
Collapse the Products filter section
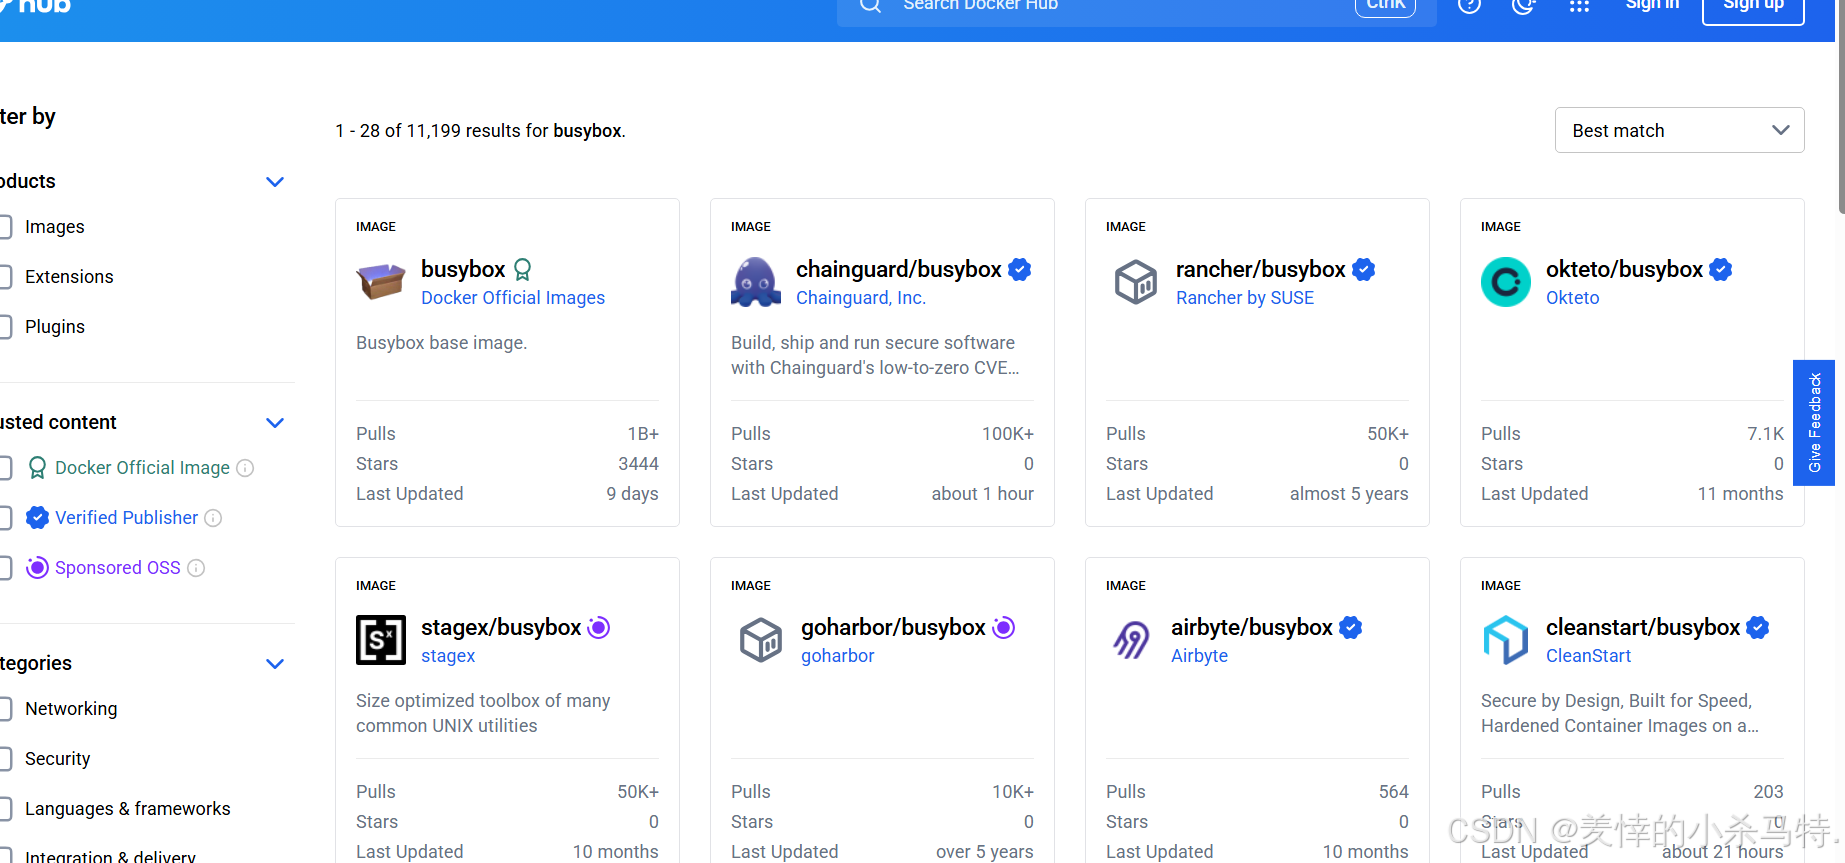(275, 182)
